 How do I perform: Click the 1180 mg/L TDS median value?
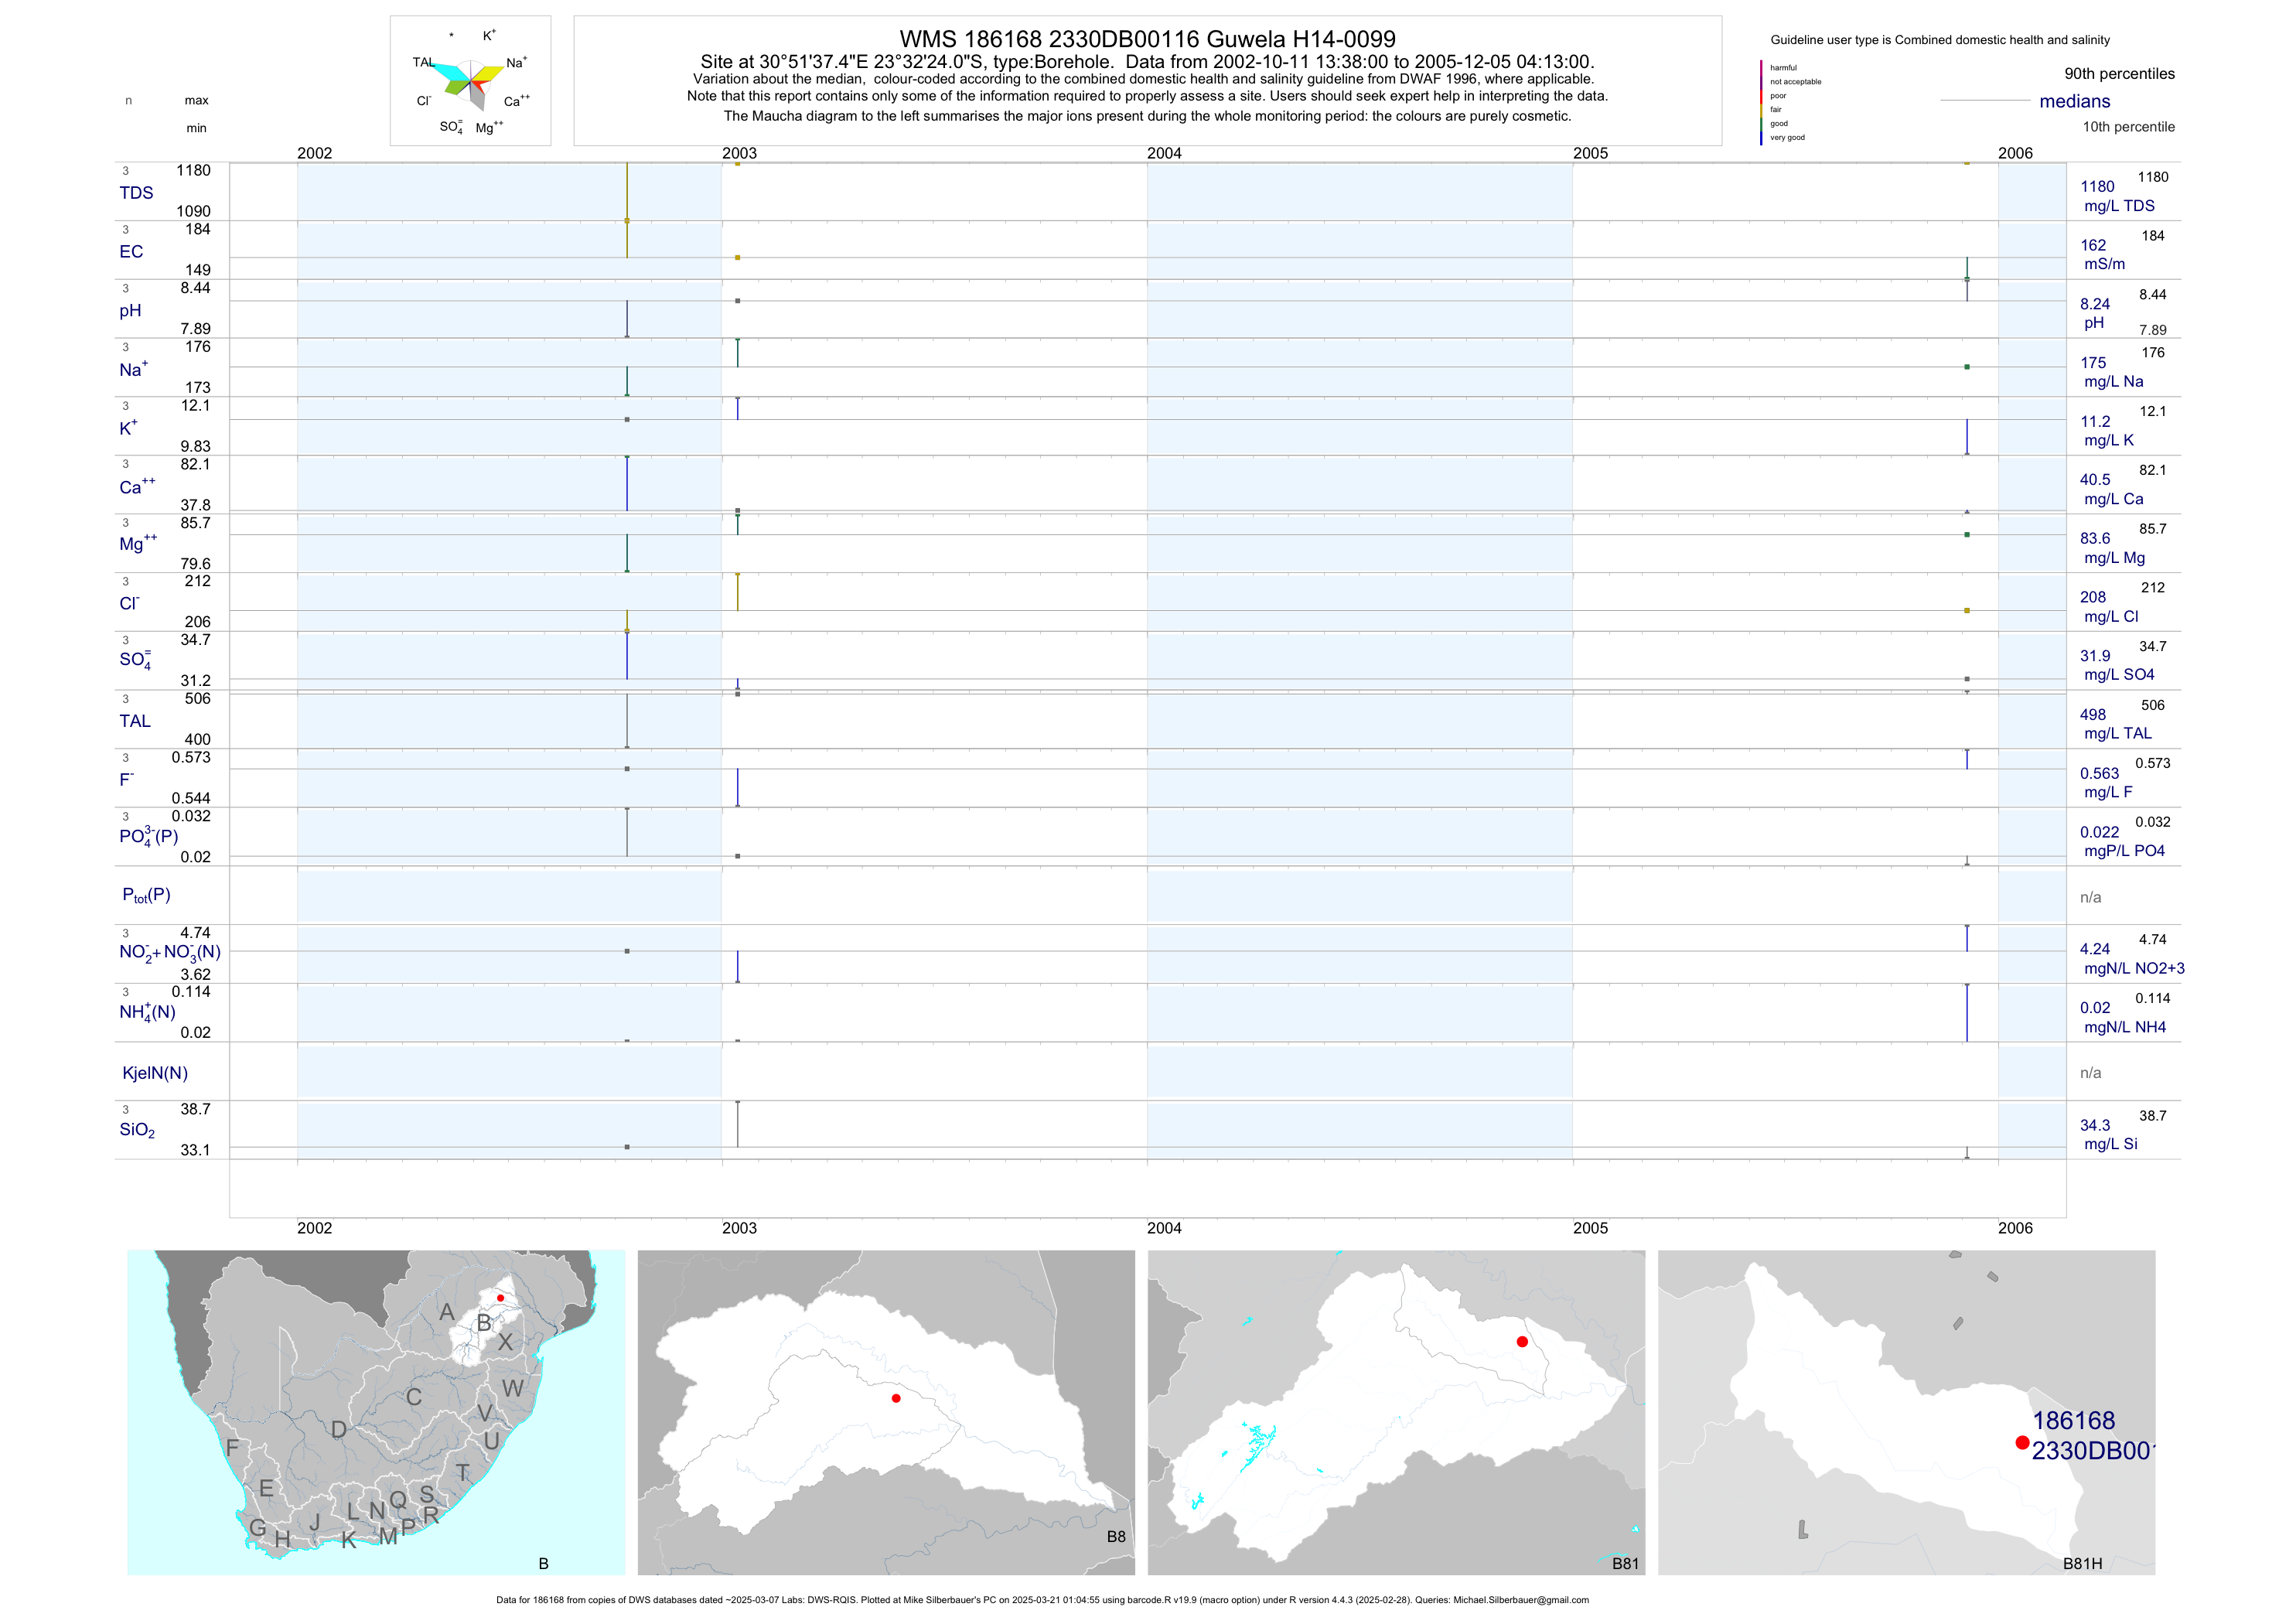2097,187
